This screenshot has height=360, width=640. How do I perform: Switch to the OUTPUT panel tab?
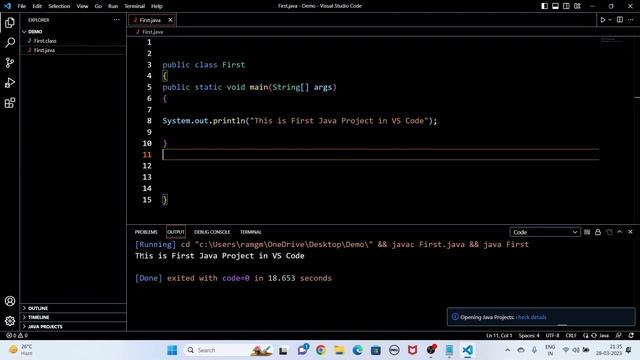pyautogui.click(x=176, y=232)
